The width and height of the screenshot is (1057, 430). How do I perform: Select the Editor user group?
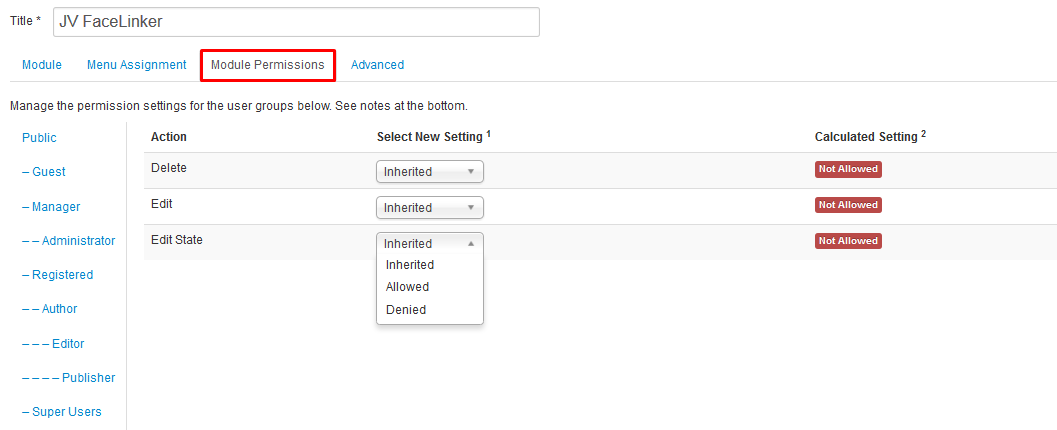click(x=53, y=344)
